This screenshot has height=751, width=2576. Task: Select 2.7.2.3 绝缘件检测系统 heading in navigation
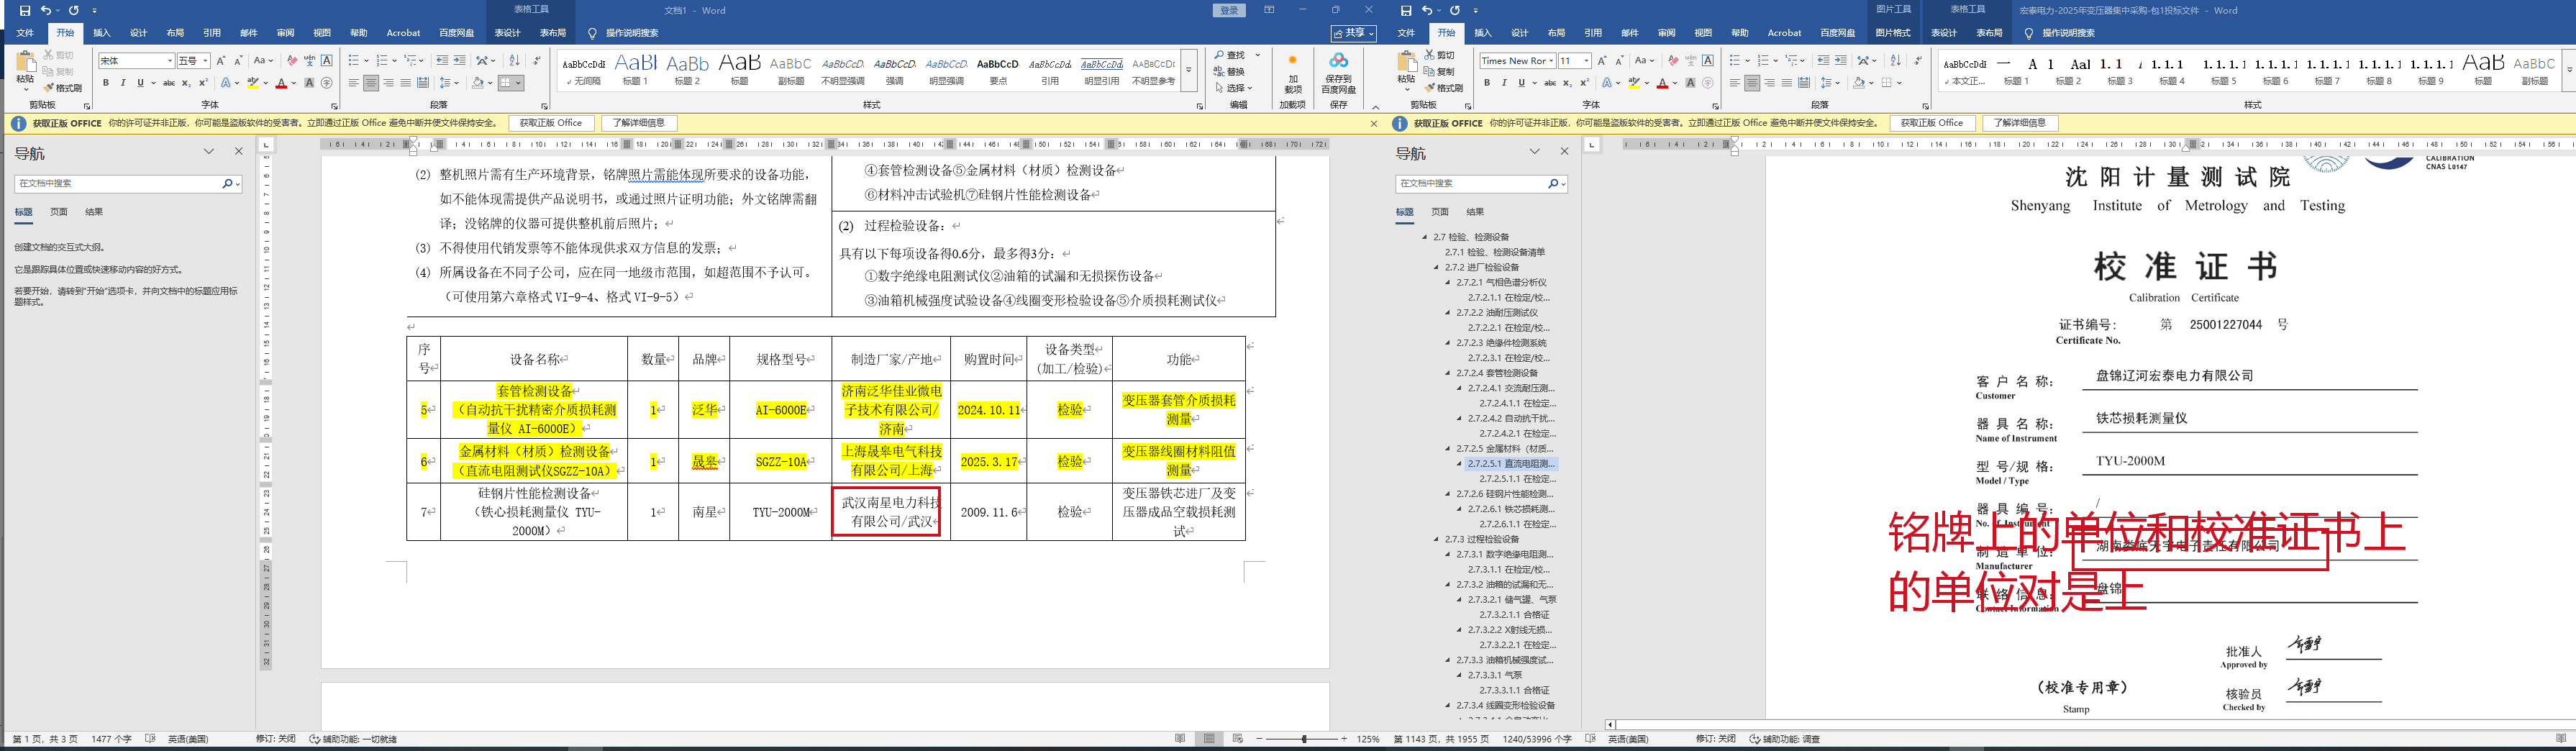(1502, 343)
